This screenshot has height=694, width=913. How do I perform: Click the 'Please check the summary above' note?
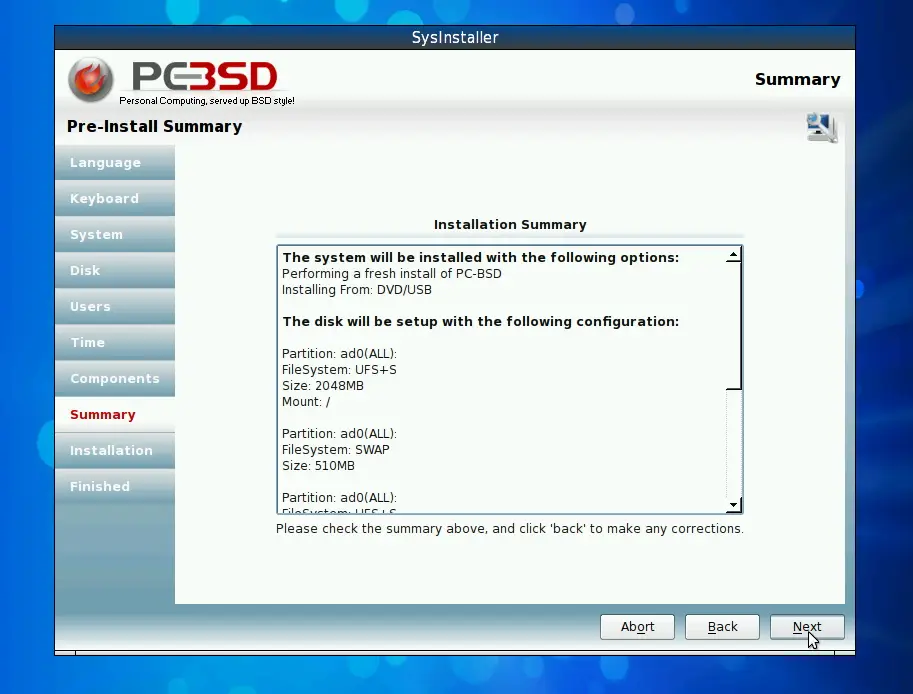[509, 529]
